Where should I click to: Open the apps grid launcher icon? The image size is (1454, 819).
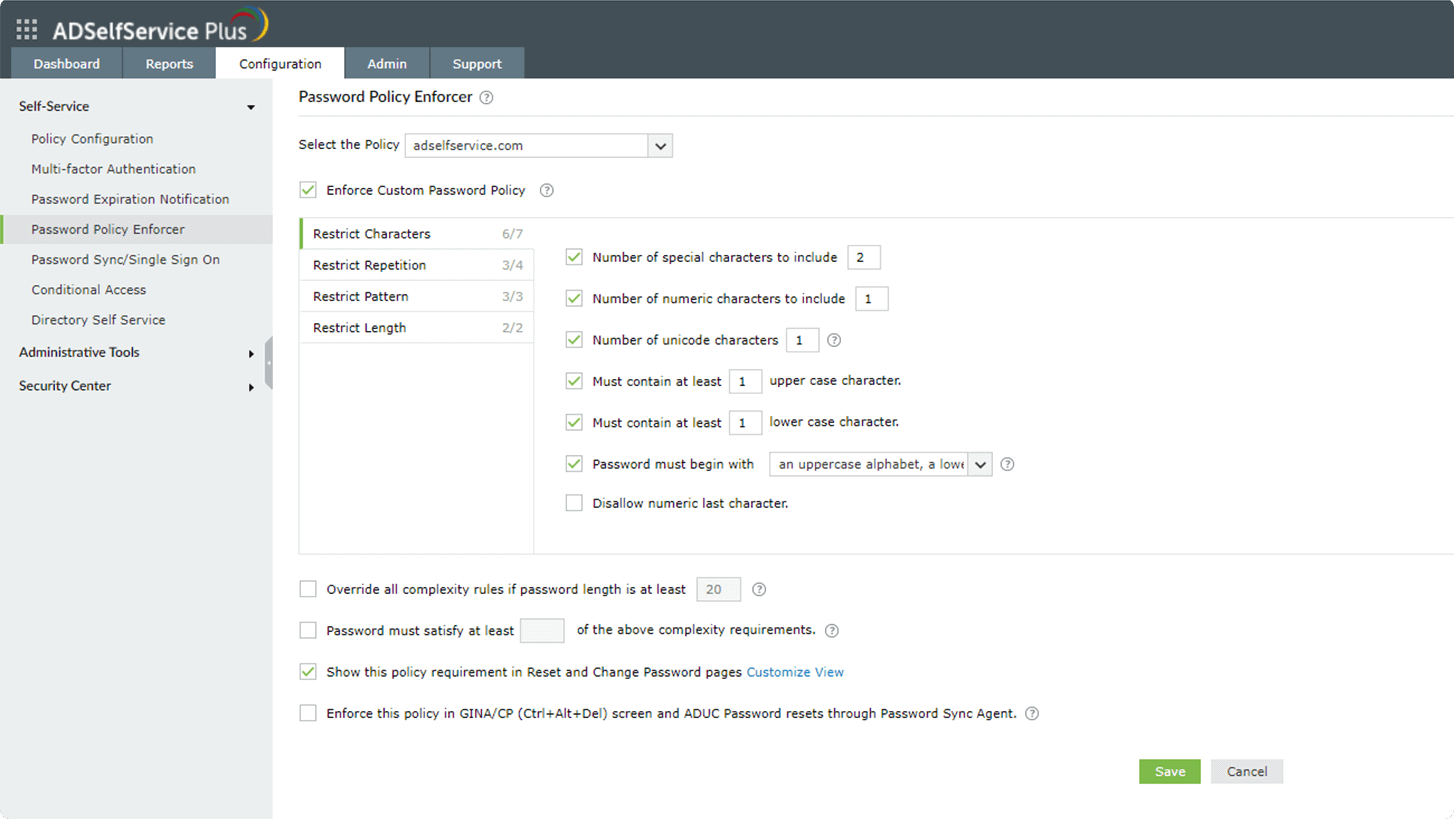tap(27, 29)
